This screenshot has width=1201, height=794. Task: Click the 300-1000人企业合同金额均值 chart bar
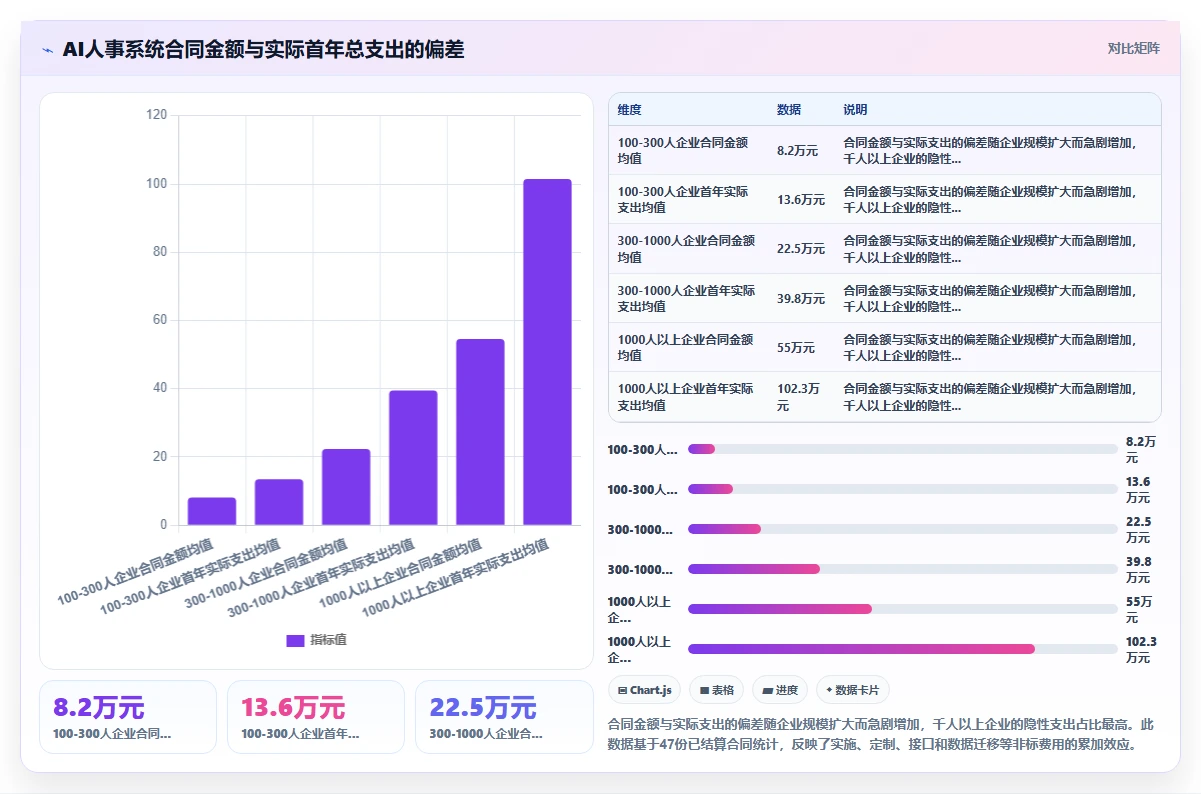346,487
